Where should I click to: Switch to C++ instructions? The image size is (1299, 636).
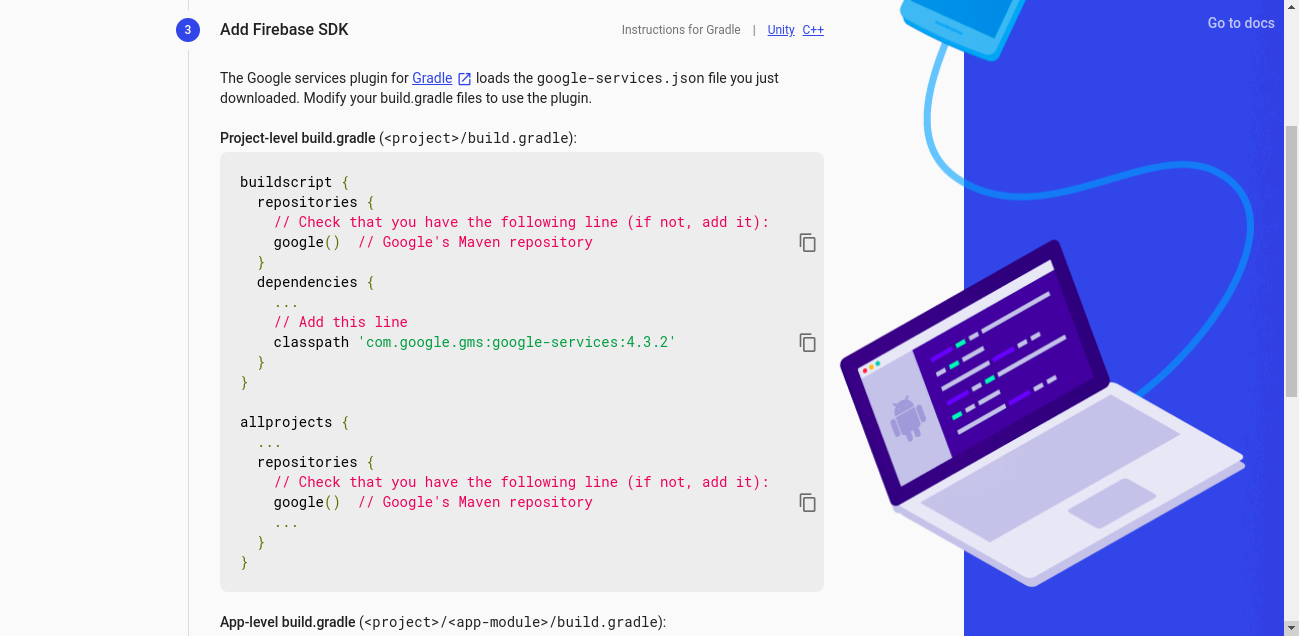coord(813,30)
